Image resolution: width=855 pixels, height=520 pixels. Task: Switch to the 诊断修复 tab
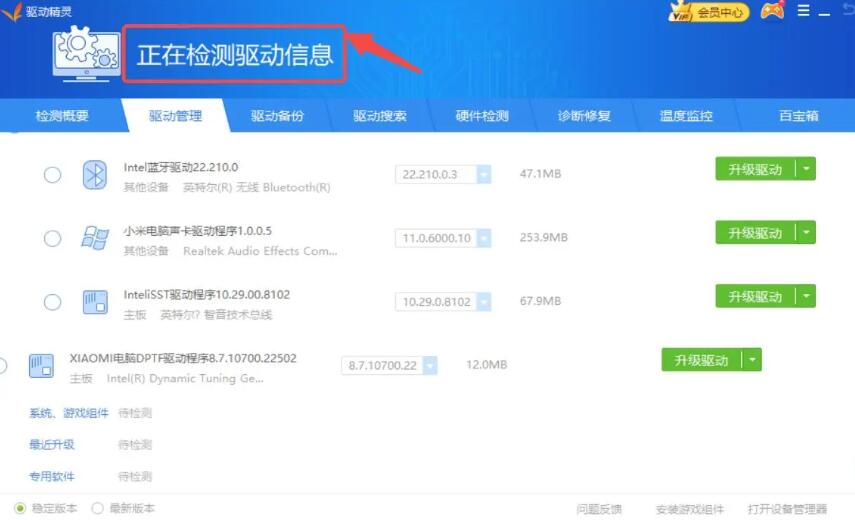pos(584,116)
